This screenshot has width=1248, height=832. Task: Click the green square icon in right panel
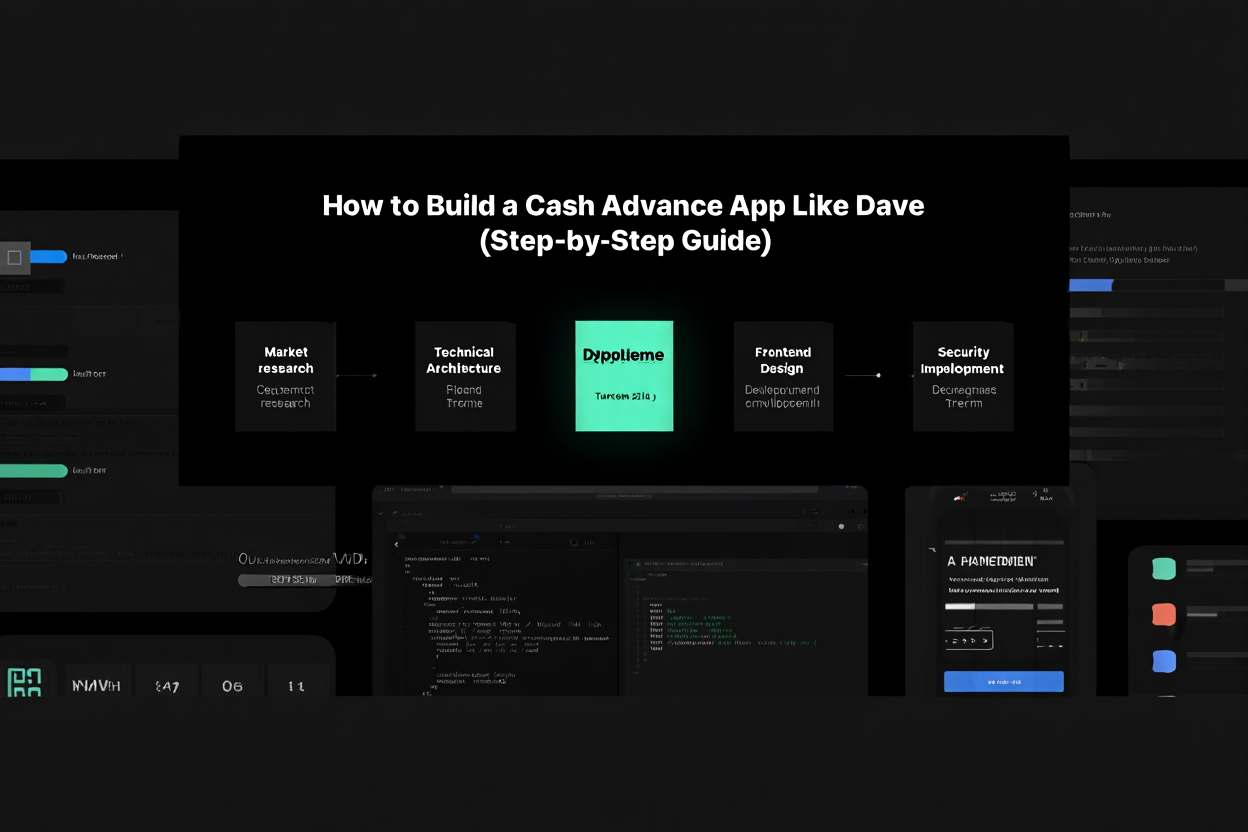tap(1164, 569)
